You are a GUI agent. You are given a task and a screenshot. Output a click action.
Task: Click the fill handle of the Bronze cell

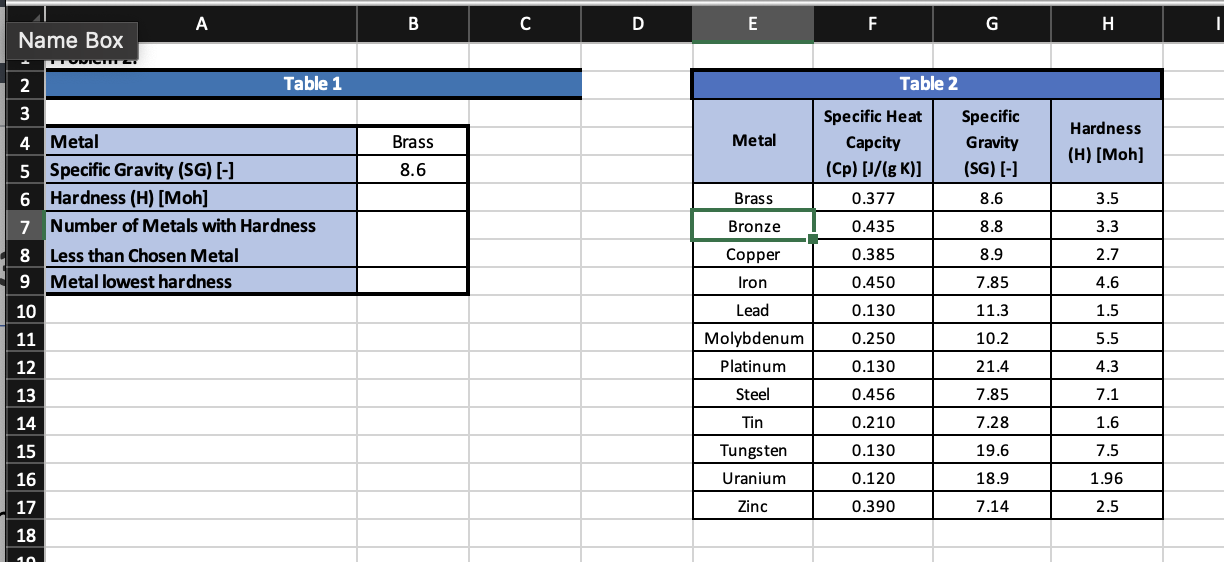click(x=814, y=240)
